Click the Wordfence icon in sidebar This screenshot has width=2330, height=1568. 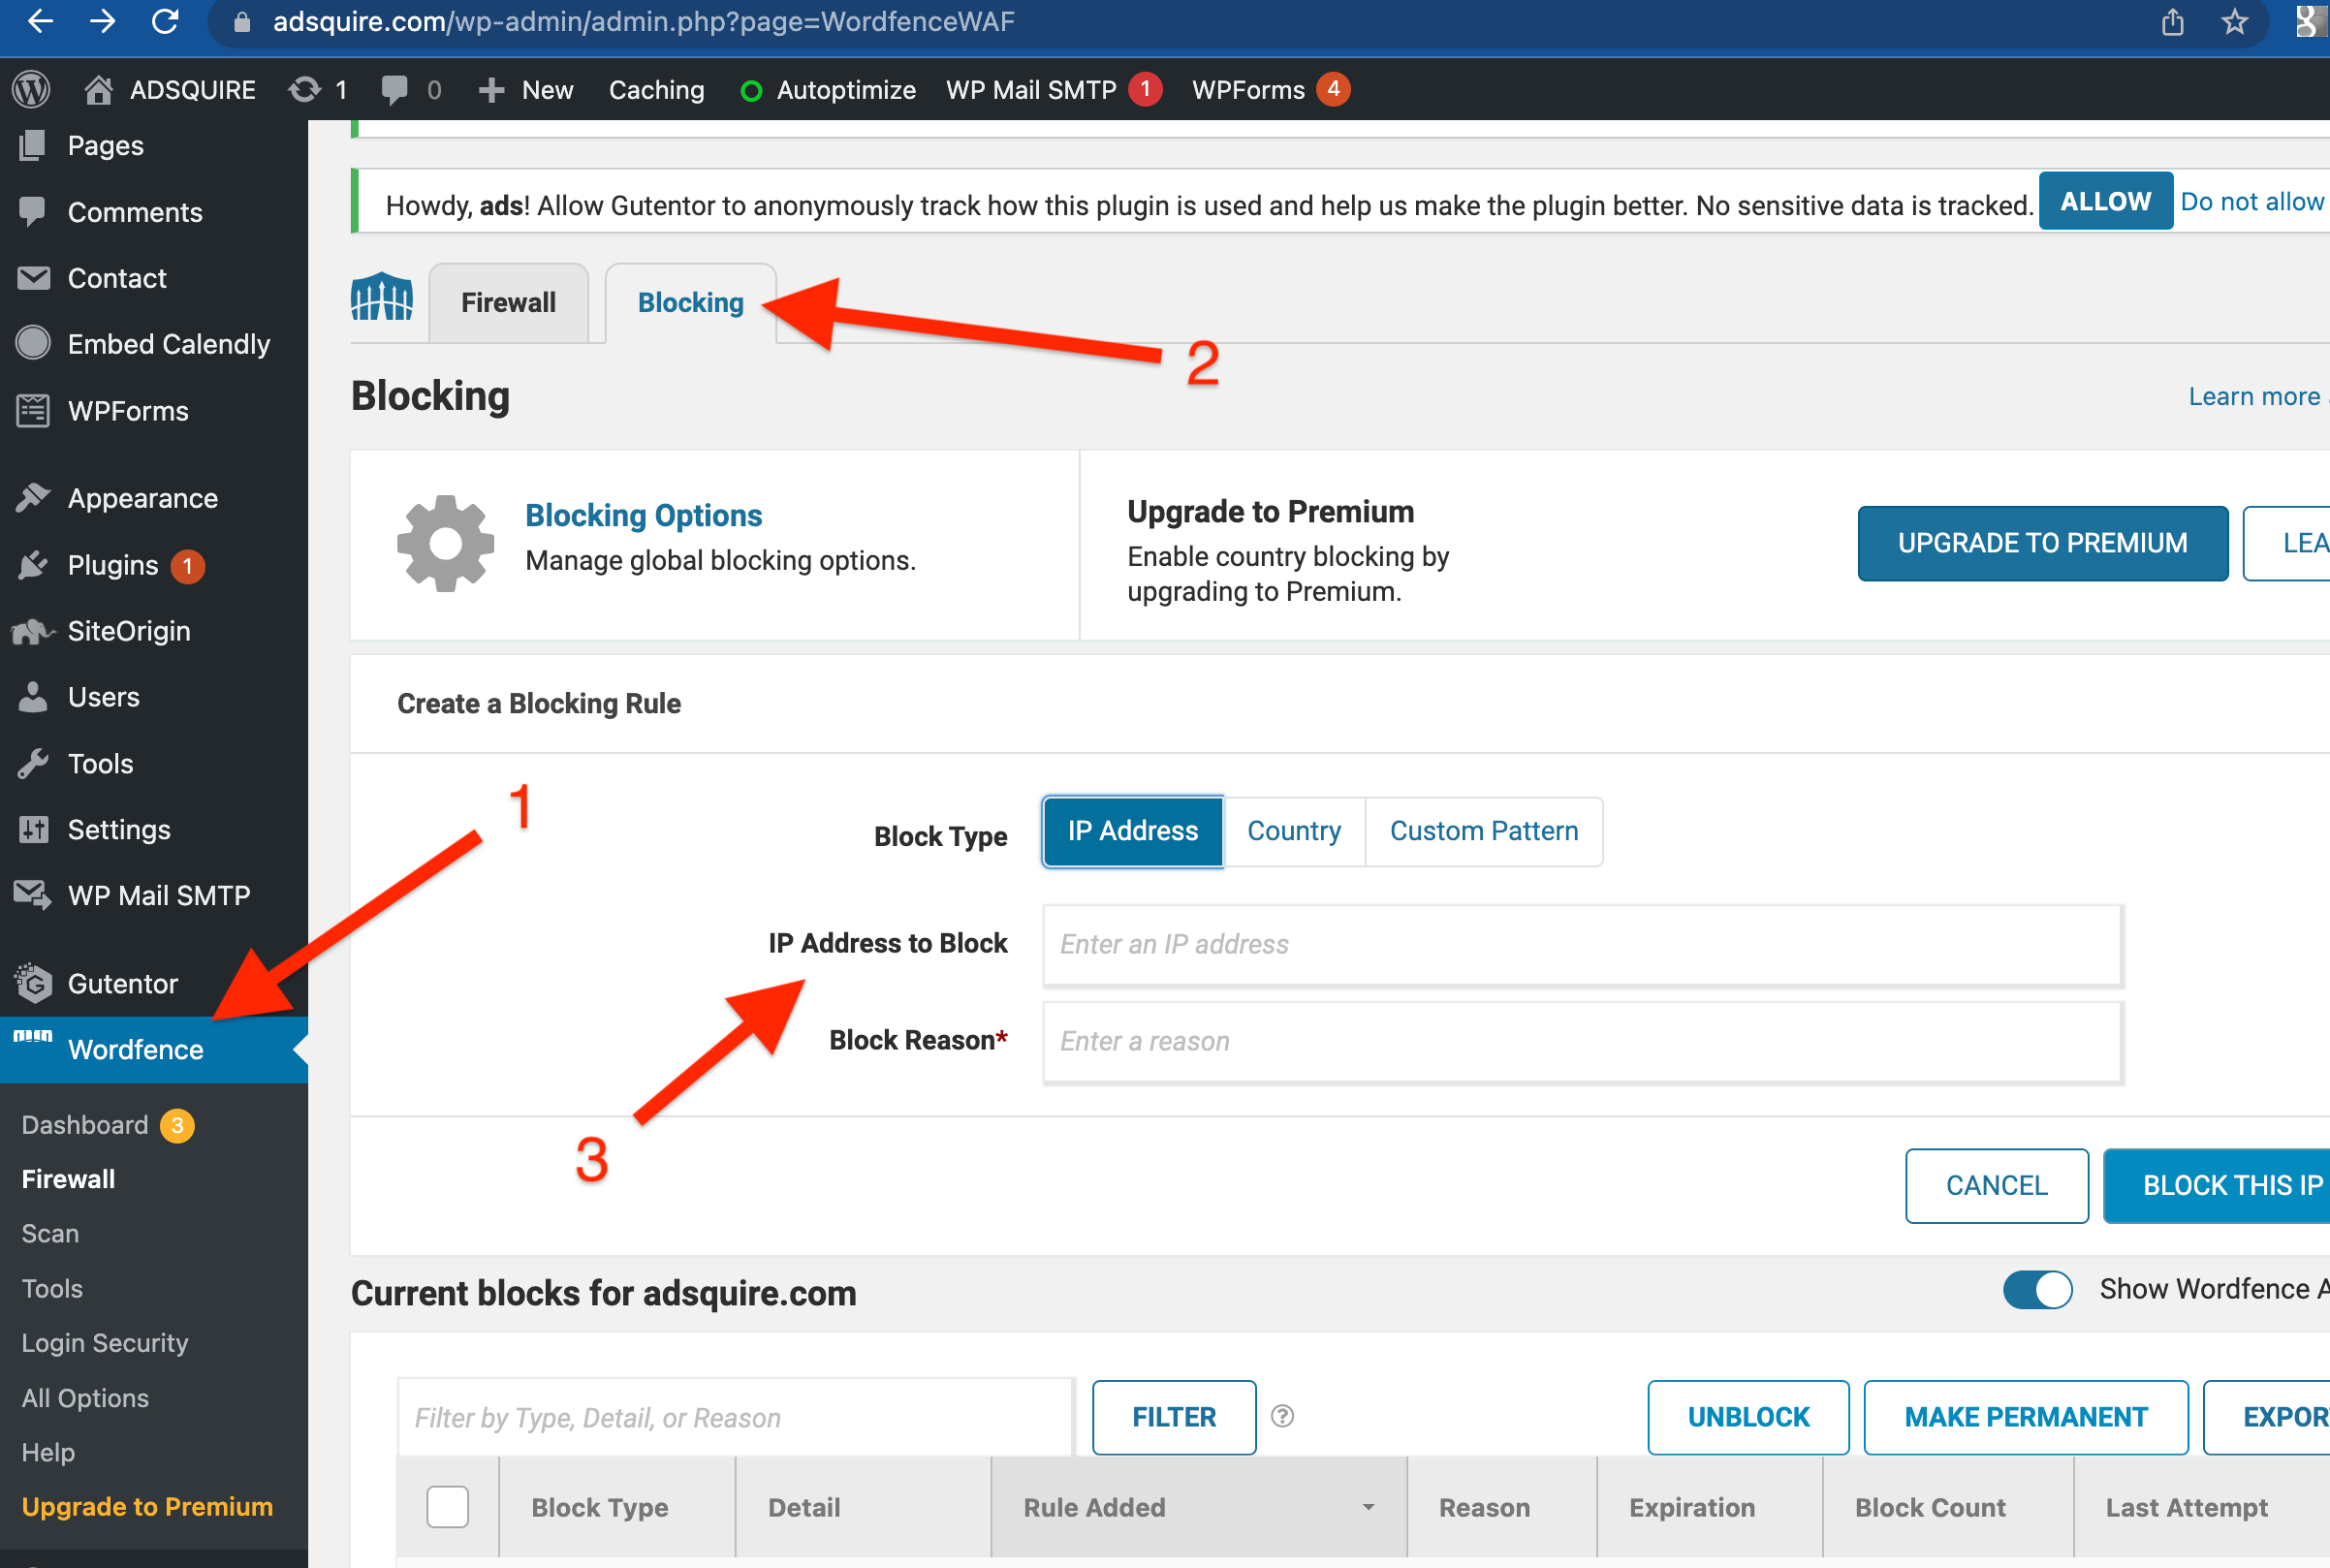pyautogui.click(x=31, y=1050)
